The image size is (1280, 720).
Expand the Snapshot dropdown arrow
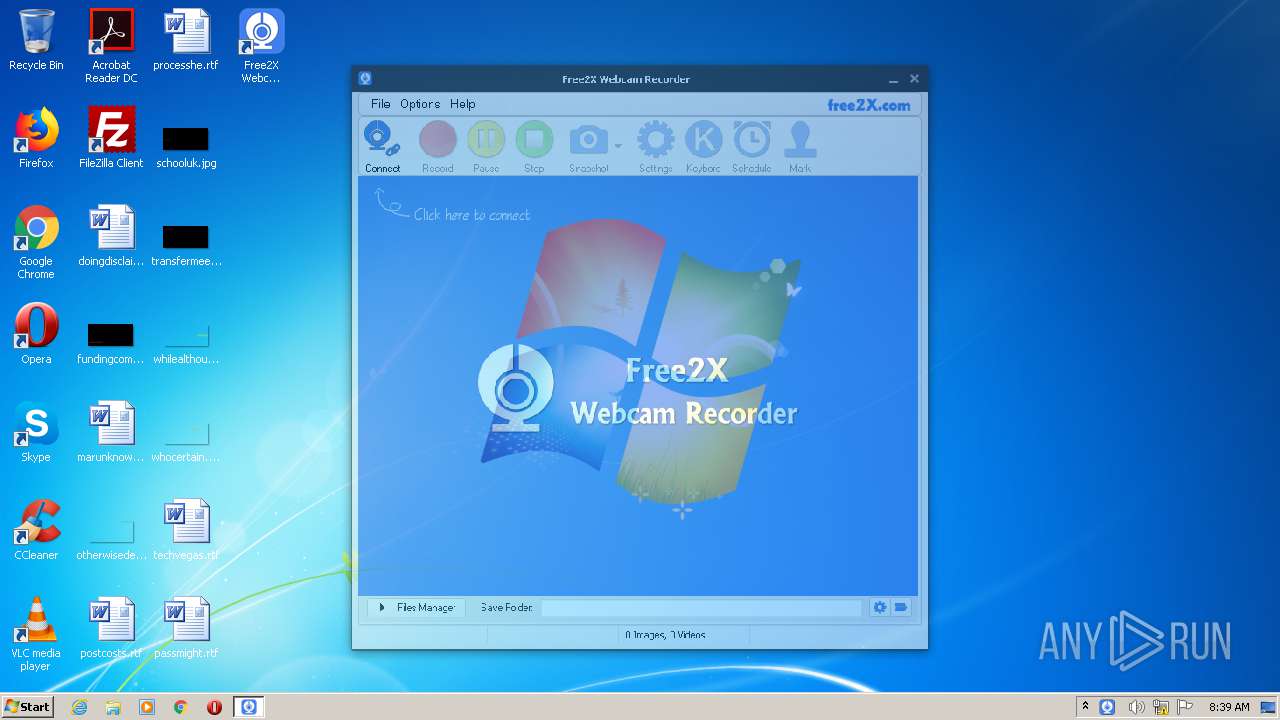click(618, 146)
